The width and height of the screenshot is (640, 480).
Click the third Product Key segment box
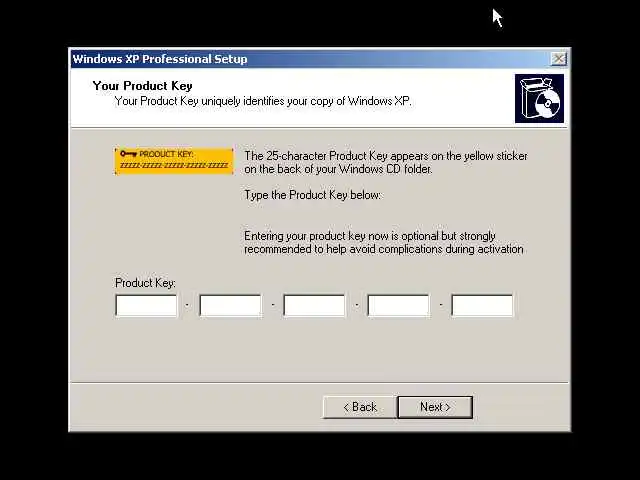pos(314,305)
